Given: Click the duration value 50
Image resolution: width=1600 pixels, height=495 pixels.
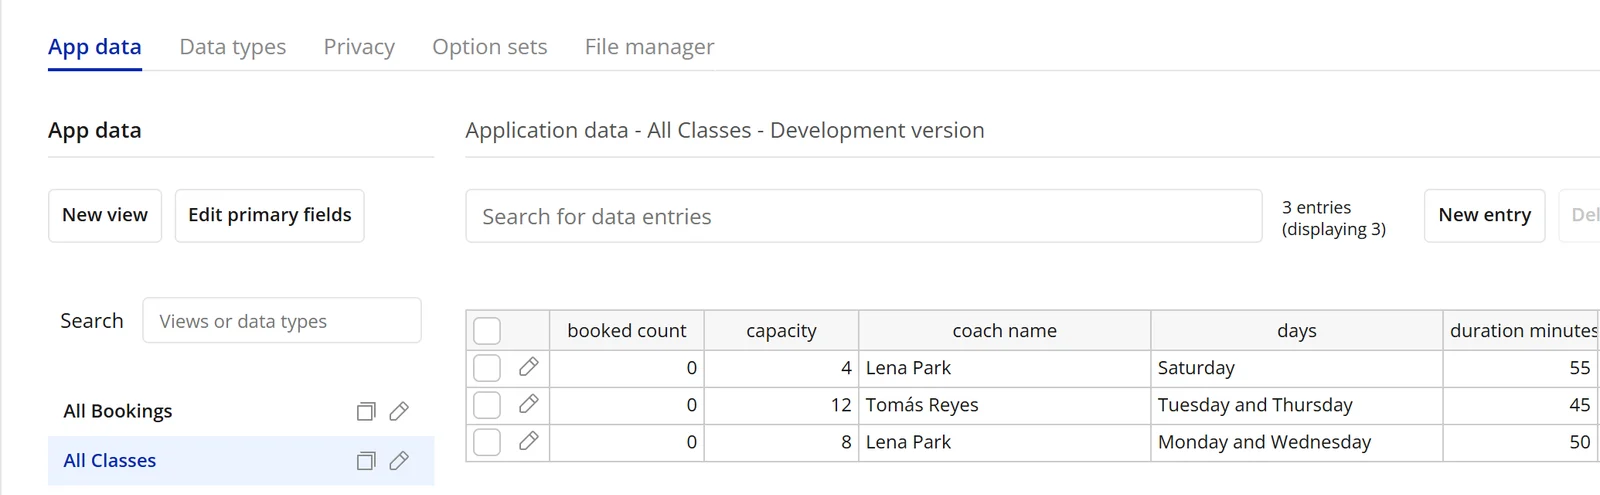Looking at the screenshot, I should [x=1522, y=442].
